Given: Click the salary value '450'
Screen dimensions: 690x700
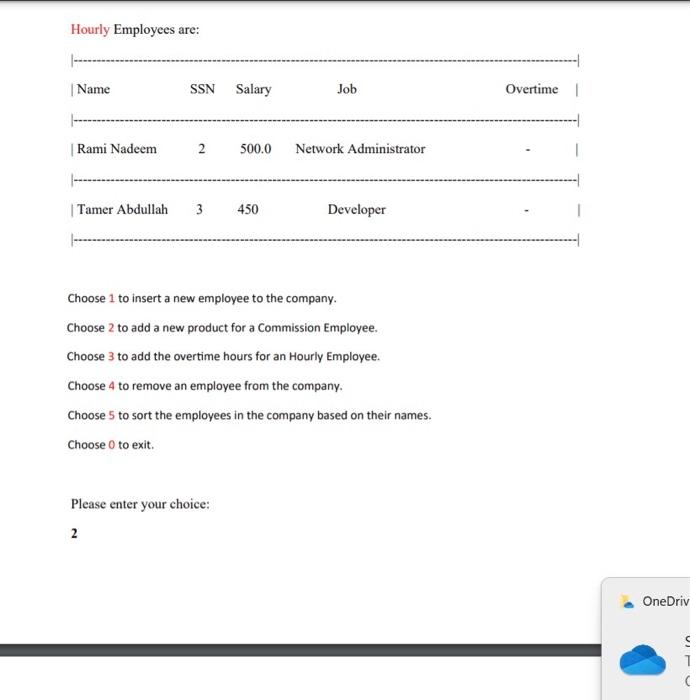Looking at the screenshot, I should pos(248,209).
